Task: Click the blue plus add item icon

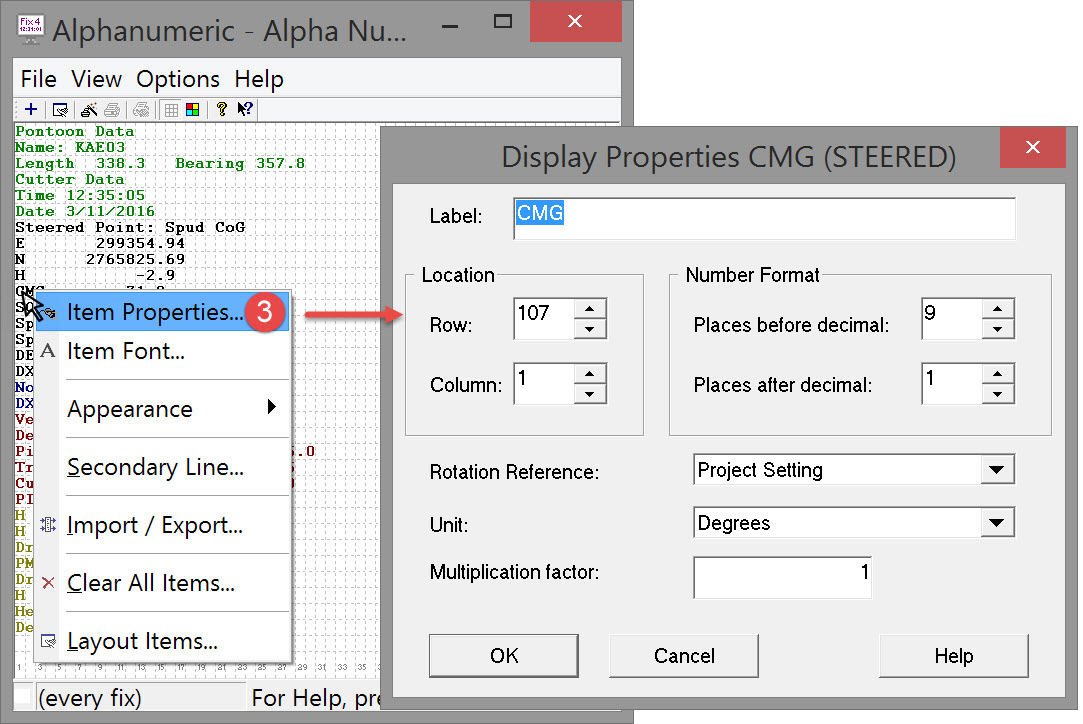Action: point(31,109)
